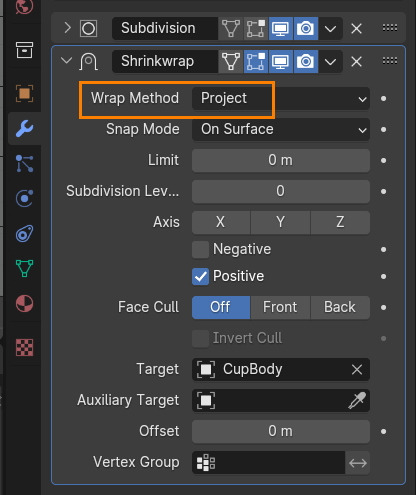This screenshot has width=416, height=495.
Task: Uncheck the Positive direction checkbox
Action: coord(200,276)
